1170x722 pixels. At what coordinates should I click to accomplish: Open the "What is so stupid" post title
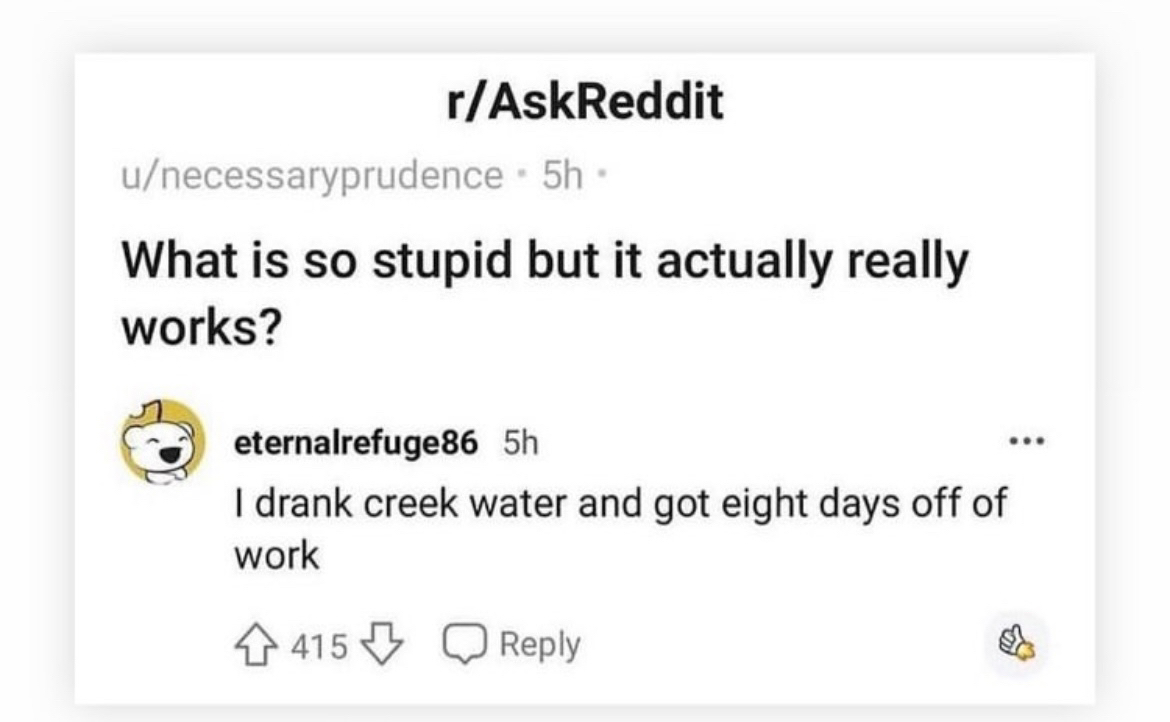coord(545,295)
